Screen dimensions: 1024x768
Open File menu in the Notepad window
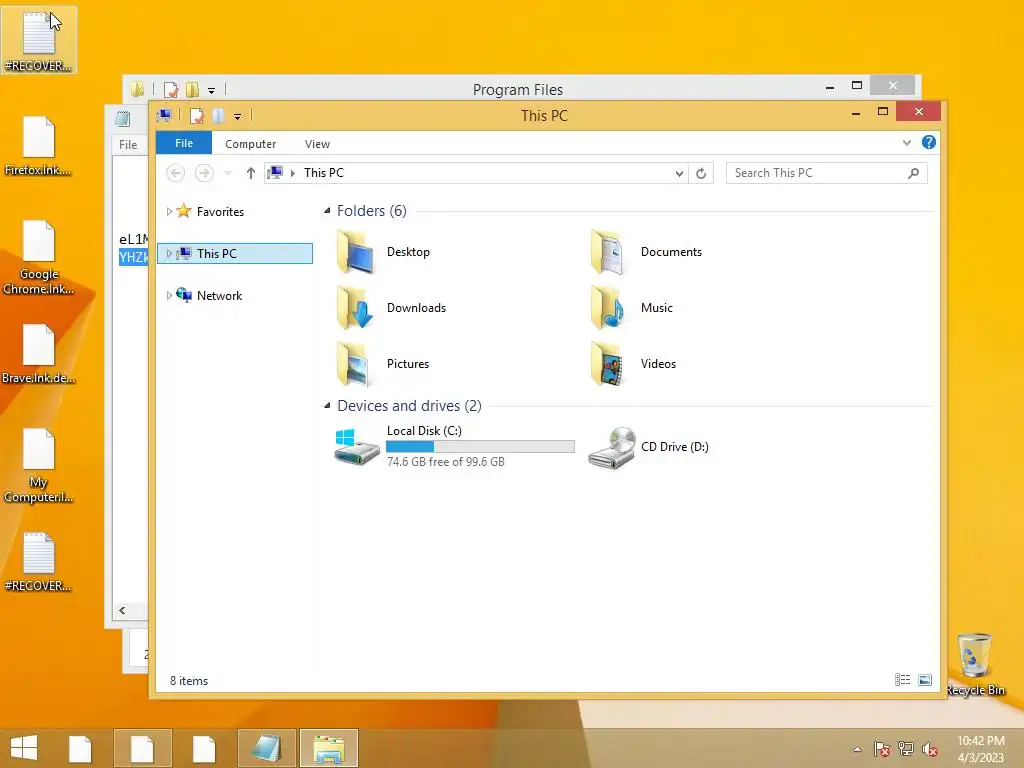128,144
